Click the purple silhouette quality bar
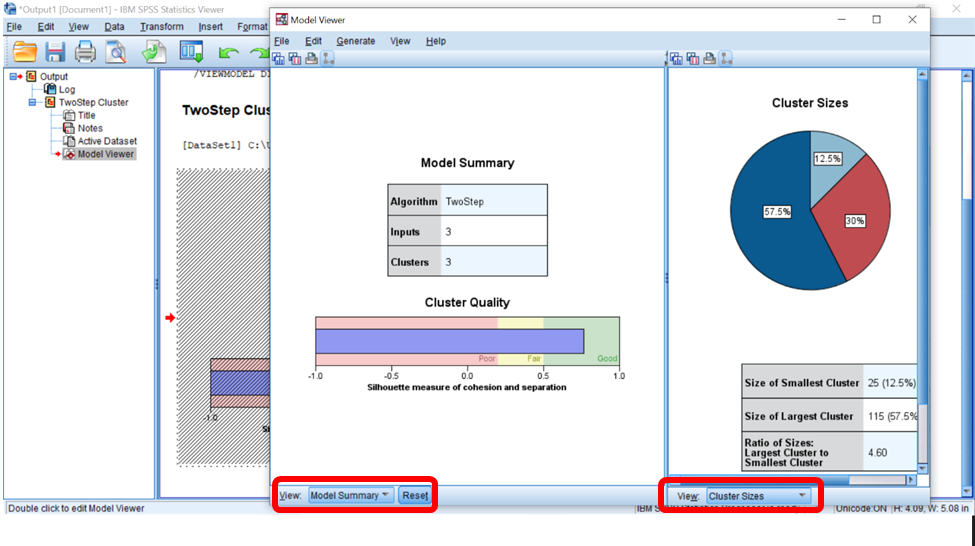975x546 pixels. point(450,341)
